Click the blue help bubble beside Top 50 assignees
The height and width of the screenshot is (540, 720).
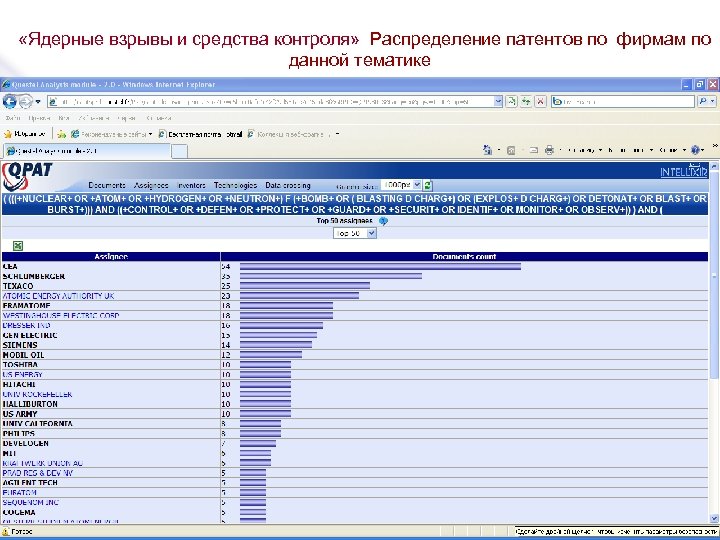point(383,221)
